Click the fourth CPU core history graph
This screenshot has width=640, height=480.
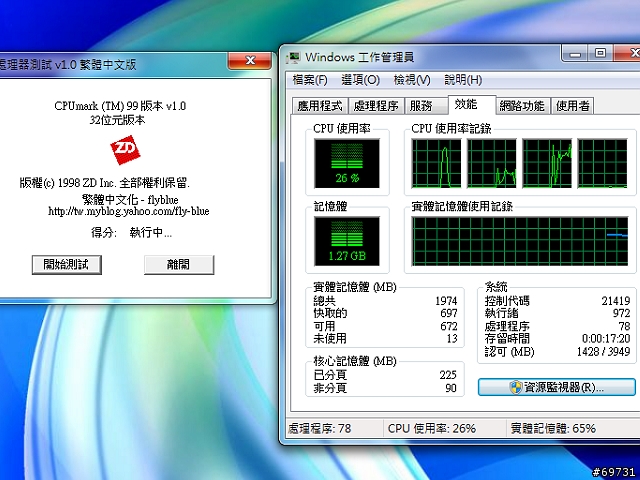(x=602, y=163)
